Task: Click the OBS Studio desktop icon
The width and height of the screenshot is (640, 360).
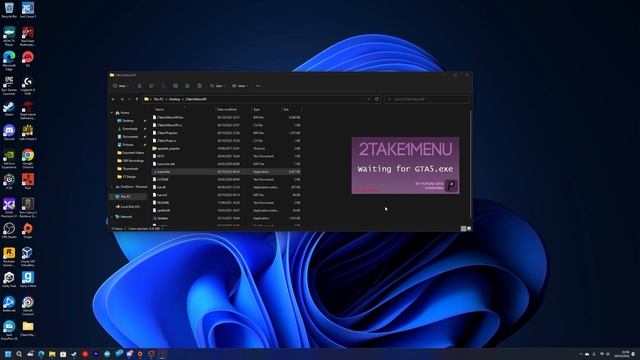Action: coord(9,231)
